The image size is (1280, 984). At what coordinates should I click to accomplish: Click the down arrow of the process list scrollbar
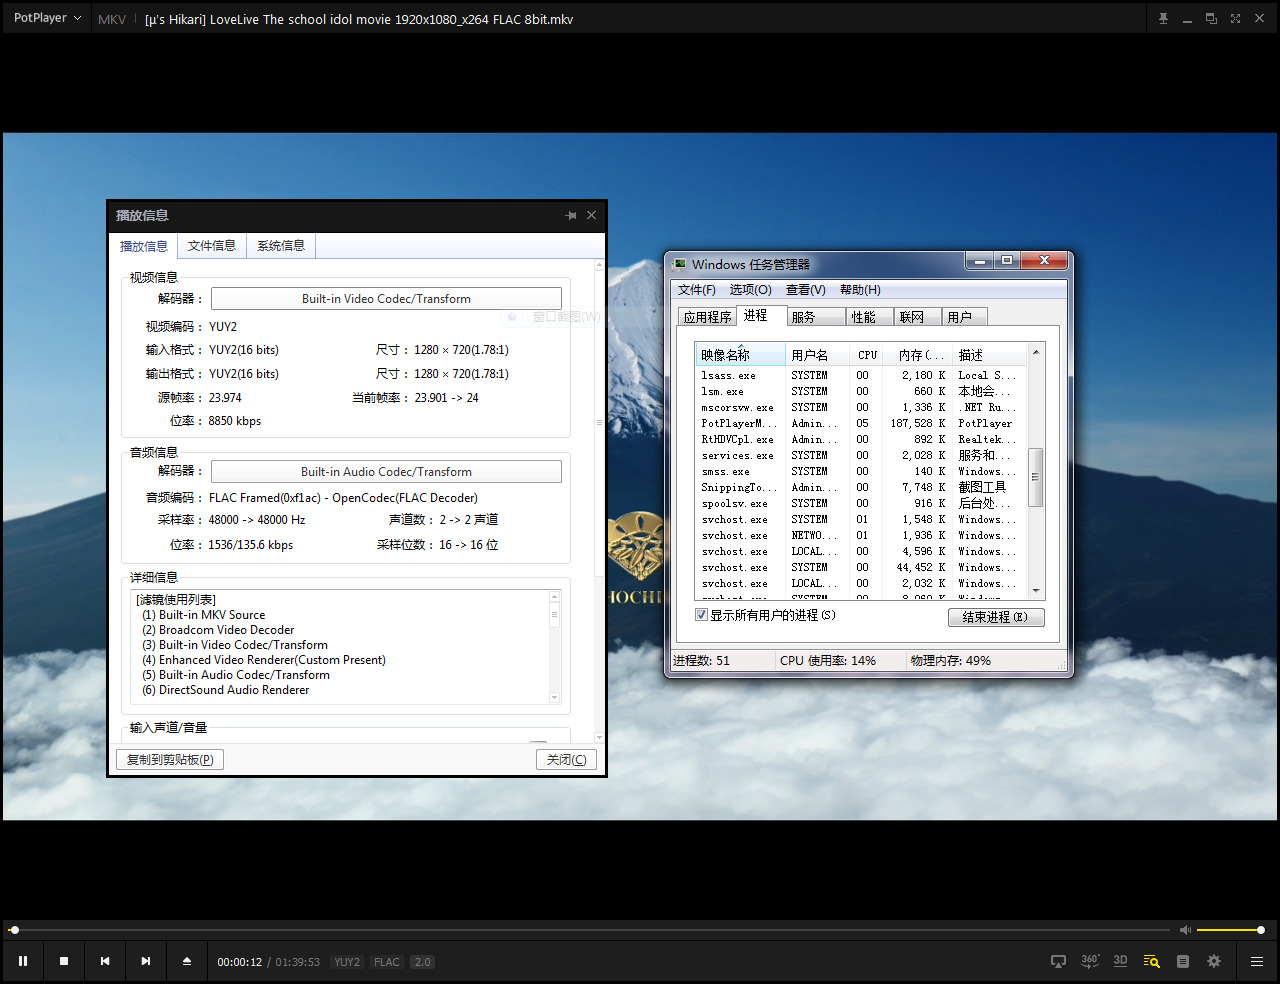[x=1036, y=591]
